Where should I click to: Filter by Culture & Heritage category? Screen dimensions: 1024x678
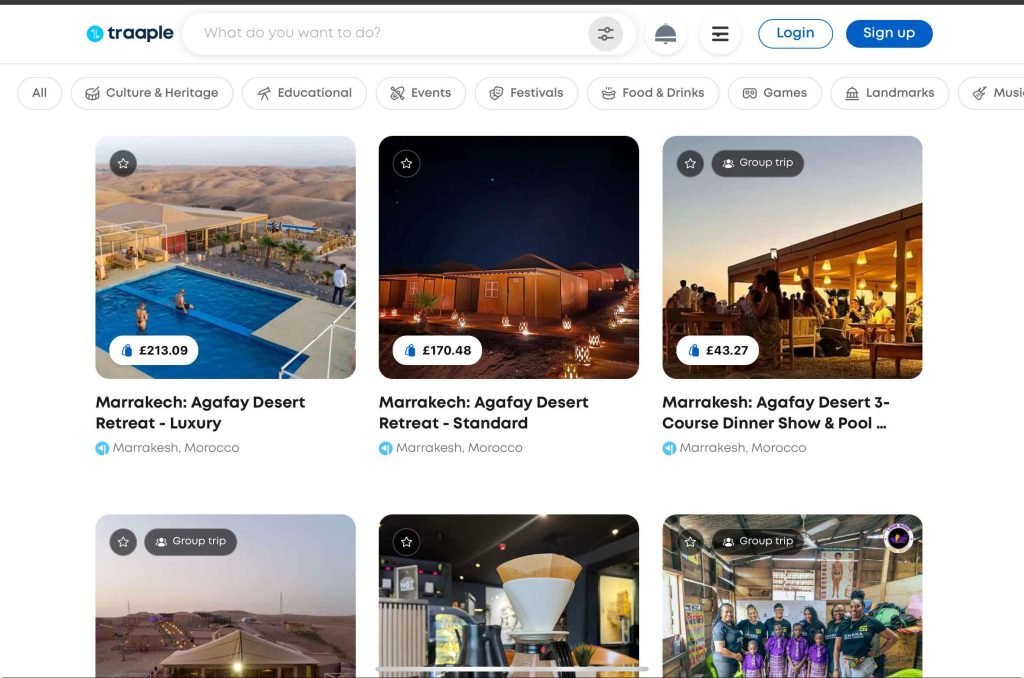tap(152, 93)
